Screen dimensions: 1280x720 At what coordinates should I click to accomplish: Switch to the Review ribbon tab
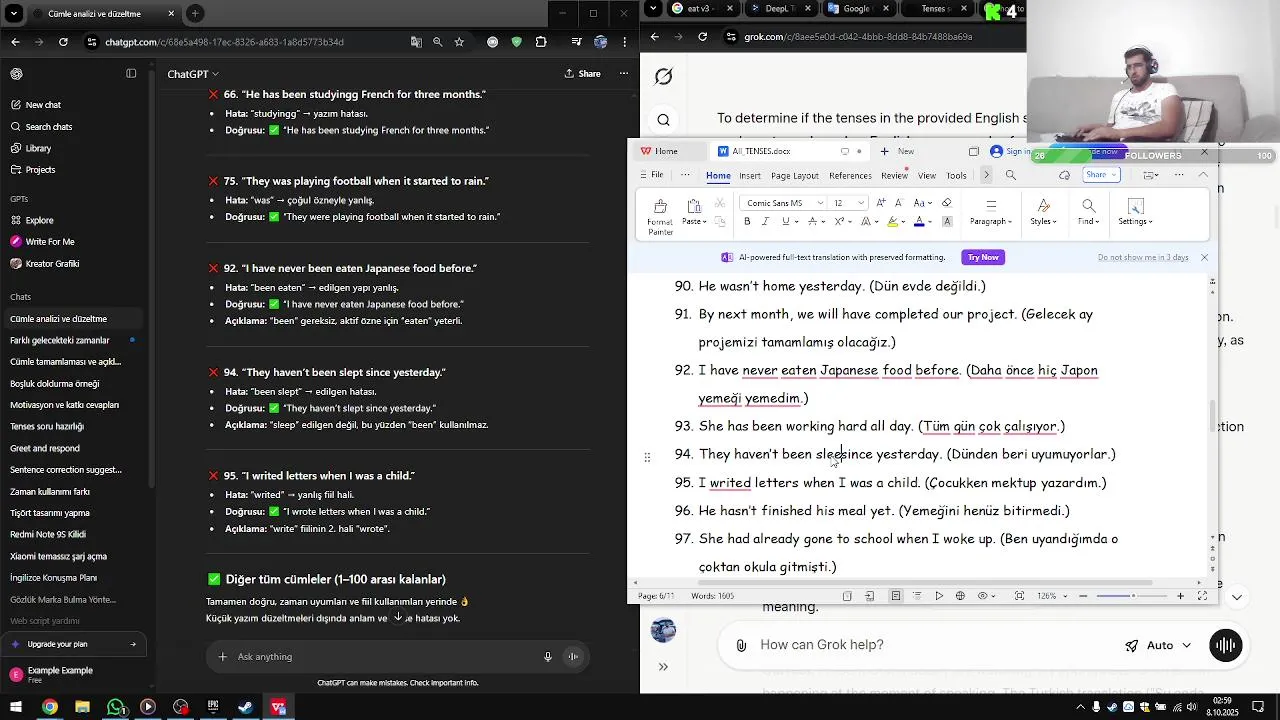coord(894,175)
